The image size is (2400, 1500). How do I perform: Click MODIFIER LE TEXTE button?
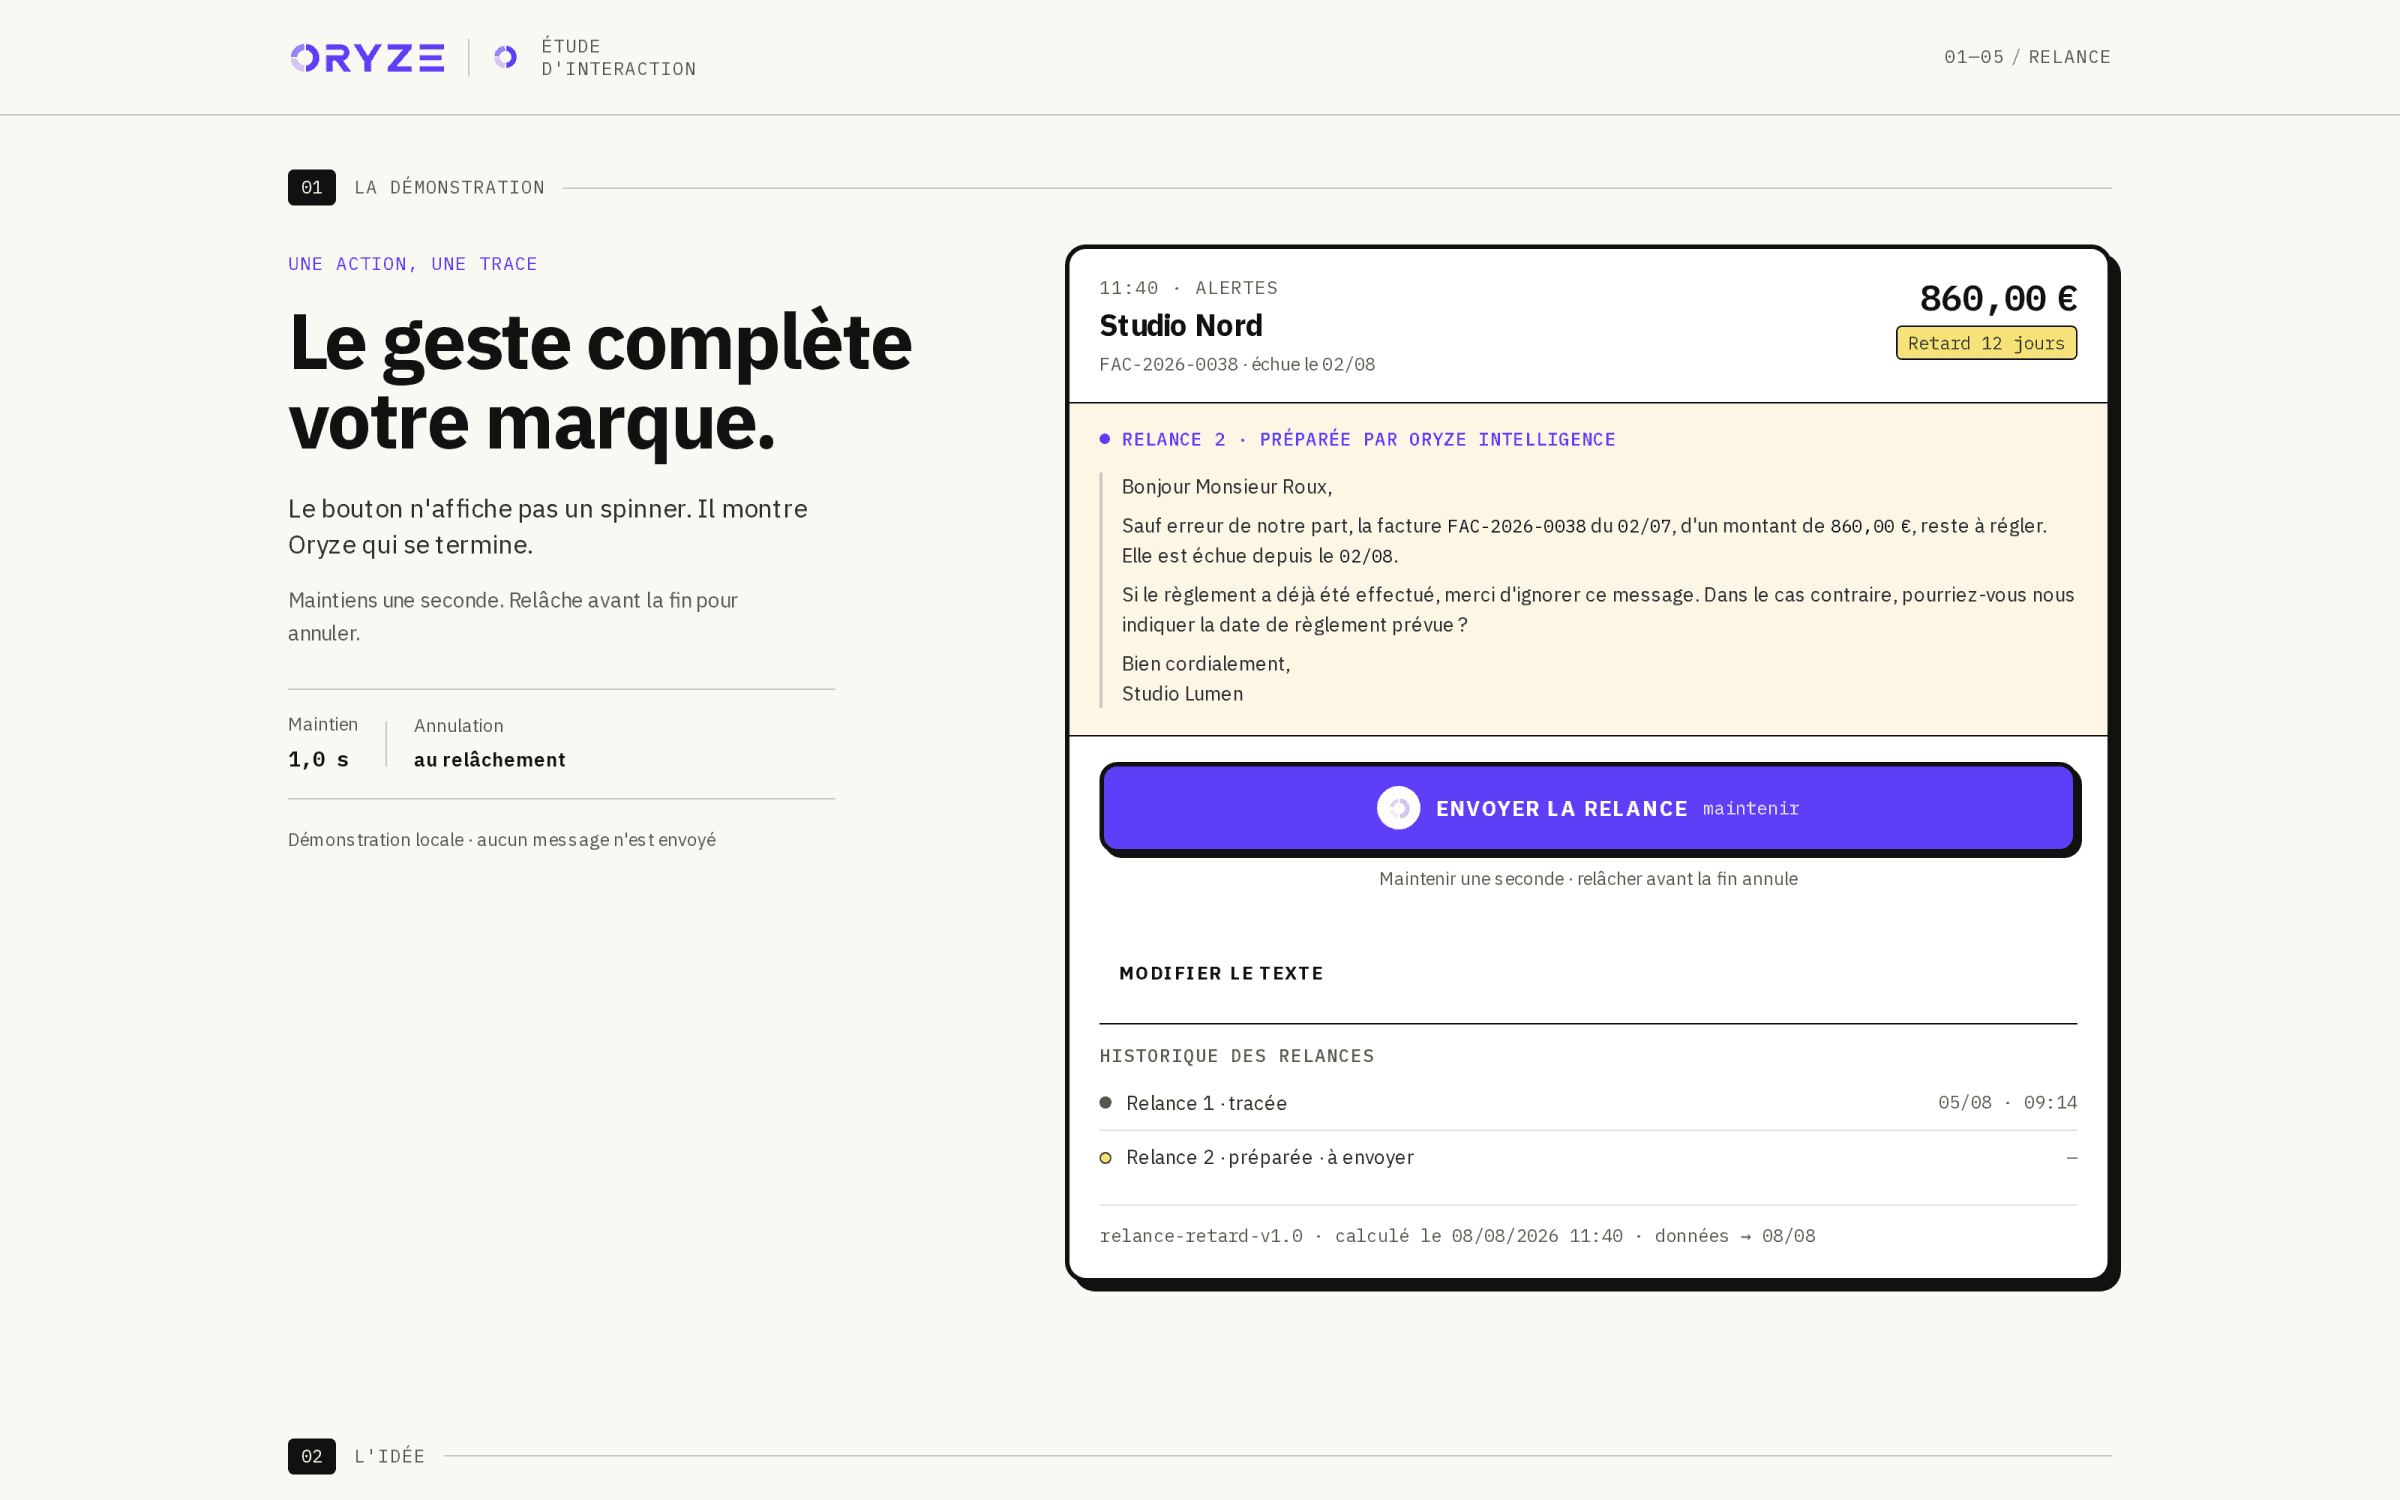click(1221, 973)
